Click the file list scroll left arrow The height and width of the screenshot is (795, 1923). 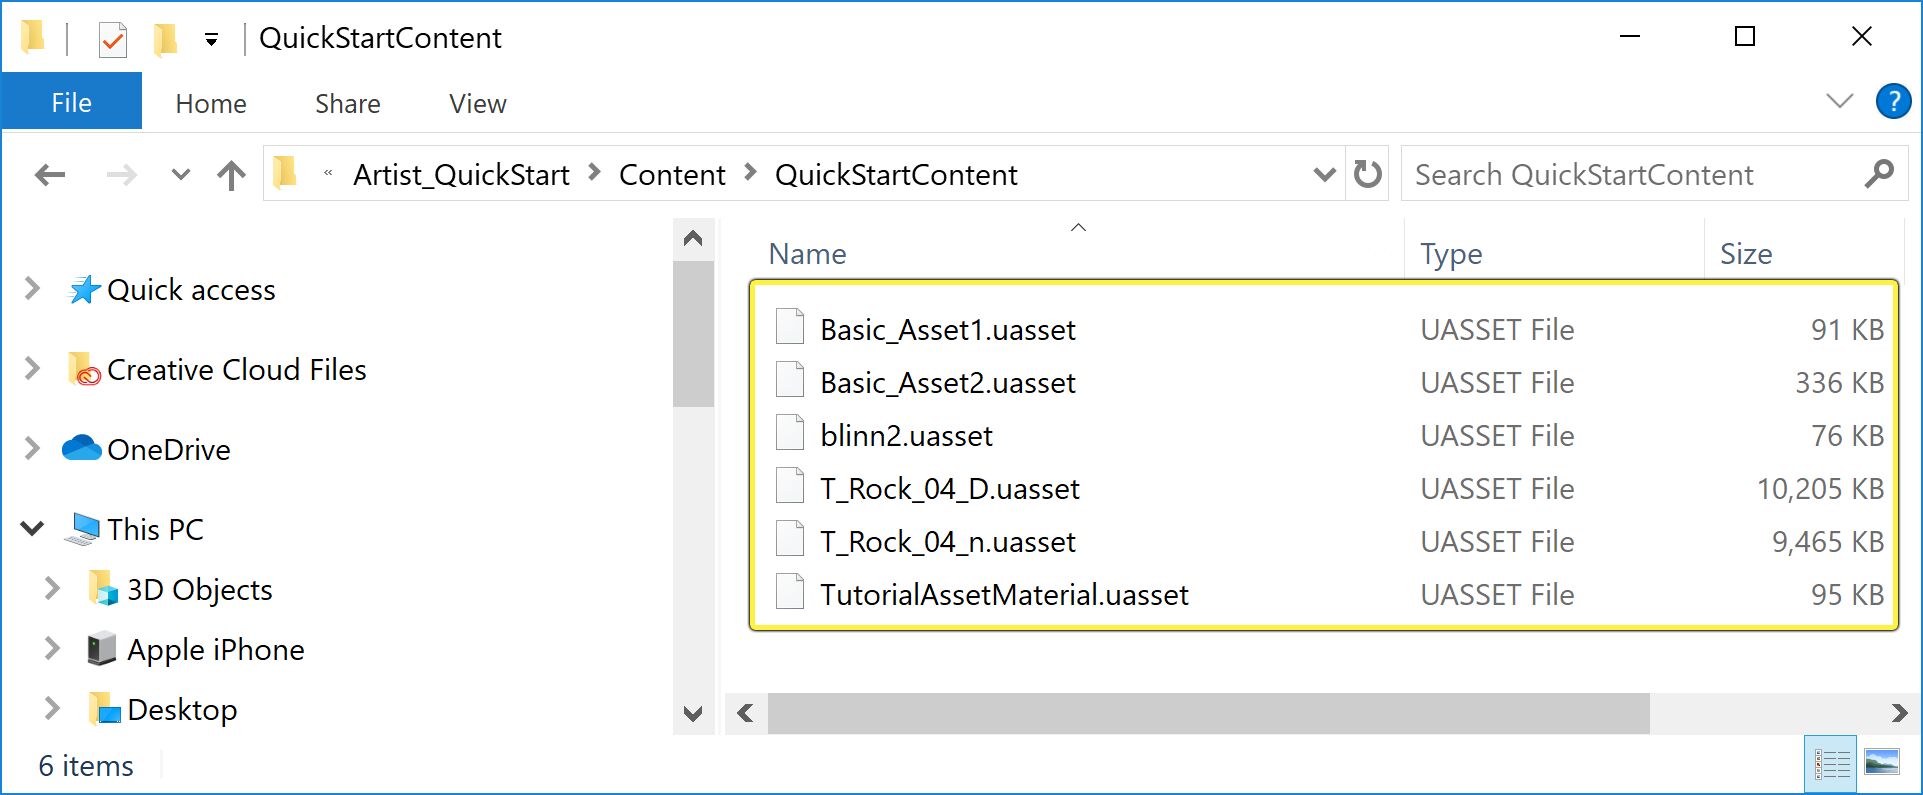746,714
